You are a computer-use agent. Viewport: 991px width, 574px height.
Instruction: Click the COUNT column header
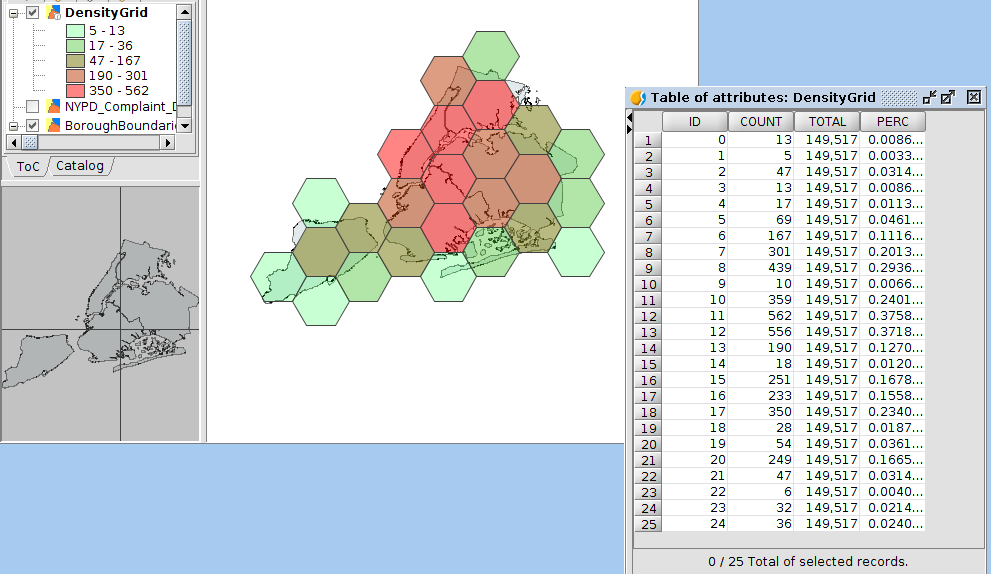tap(761, 121)
